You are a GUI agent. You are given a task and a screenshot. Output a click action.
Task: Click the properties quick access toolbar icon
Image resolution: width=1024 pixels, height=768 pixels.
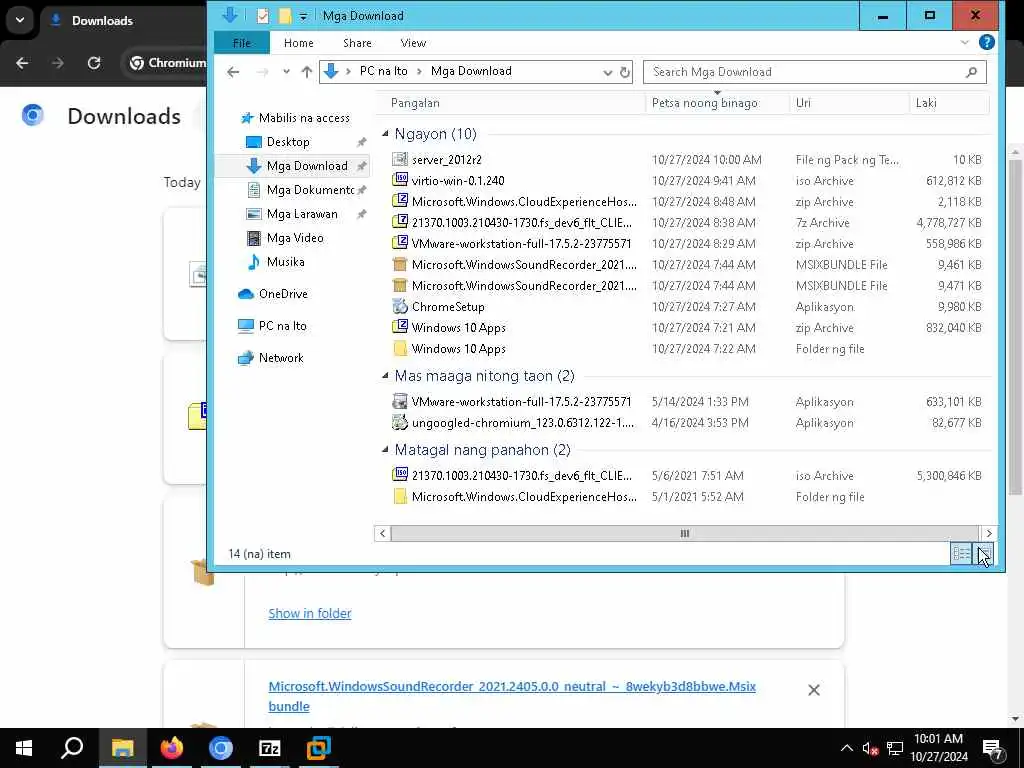click(263, 16)
